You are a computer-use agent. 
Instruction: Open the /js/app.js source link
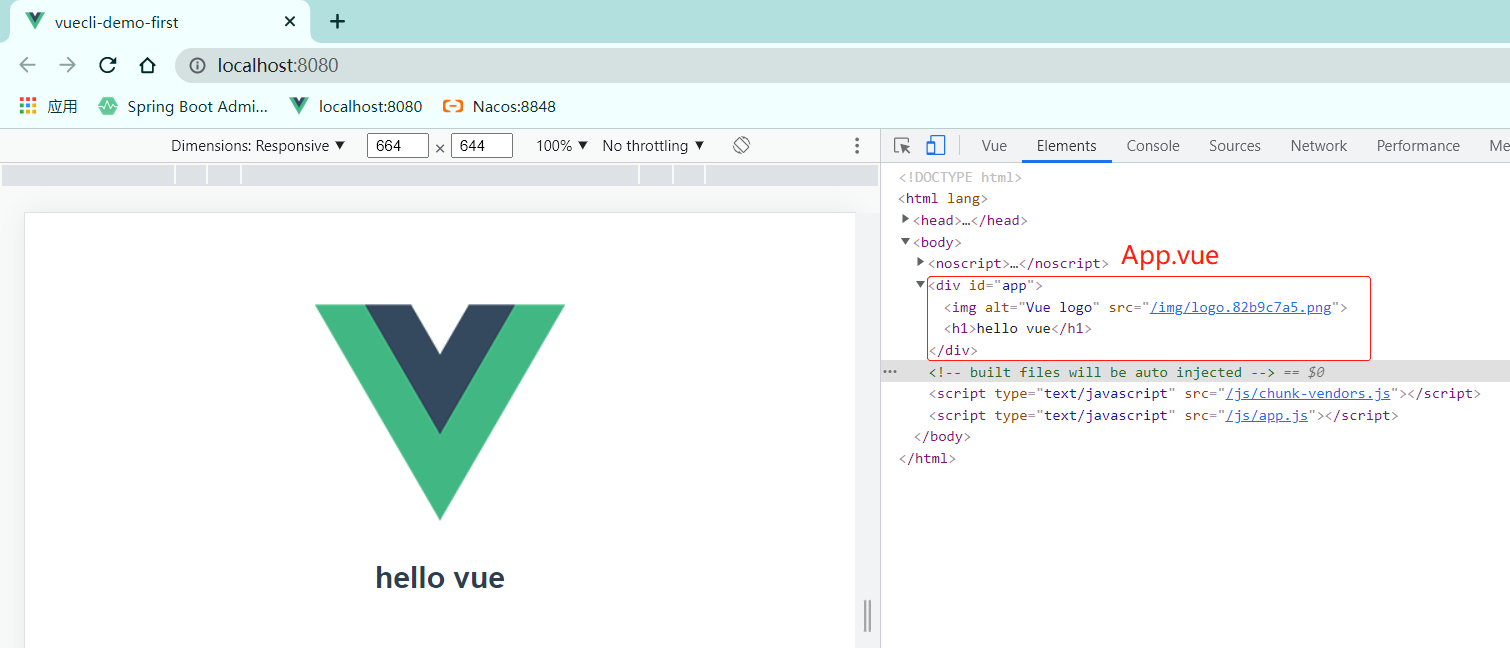coord(1267,415)
